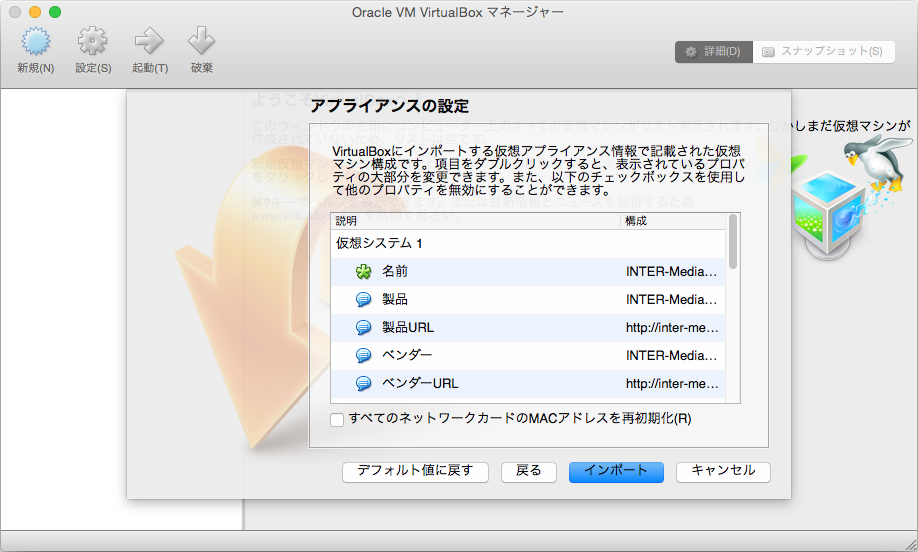
Task: Click the INTER-Media value in 製品 row
Action: (x=672, y=300)
